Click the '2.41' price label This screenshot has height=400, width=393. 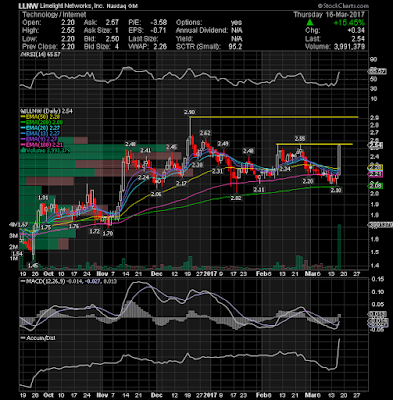click(146, 150)
